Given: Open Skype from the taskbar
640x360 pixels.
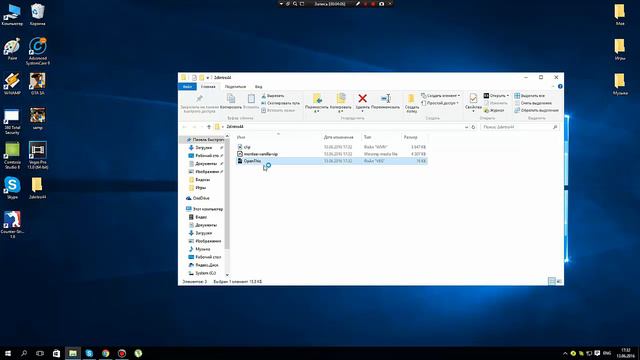Looking at the screenshot, I should pos(89,353).
